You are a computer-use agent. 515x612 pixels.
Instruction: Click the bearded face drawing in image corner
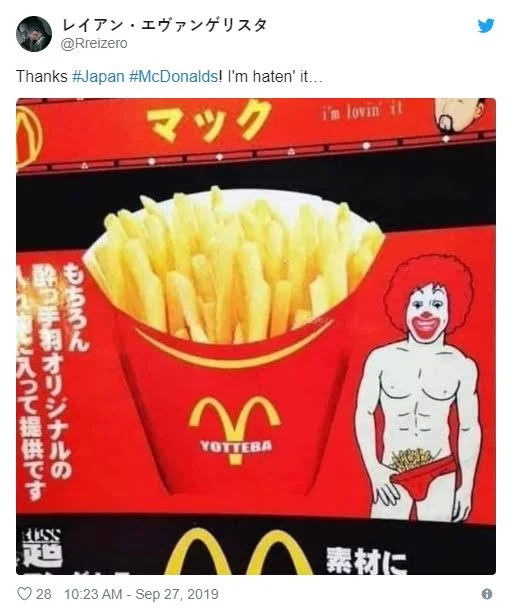(x=459, y=114)
